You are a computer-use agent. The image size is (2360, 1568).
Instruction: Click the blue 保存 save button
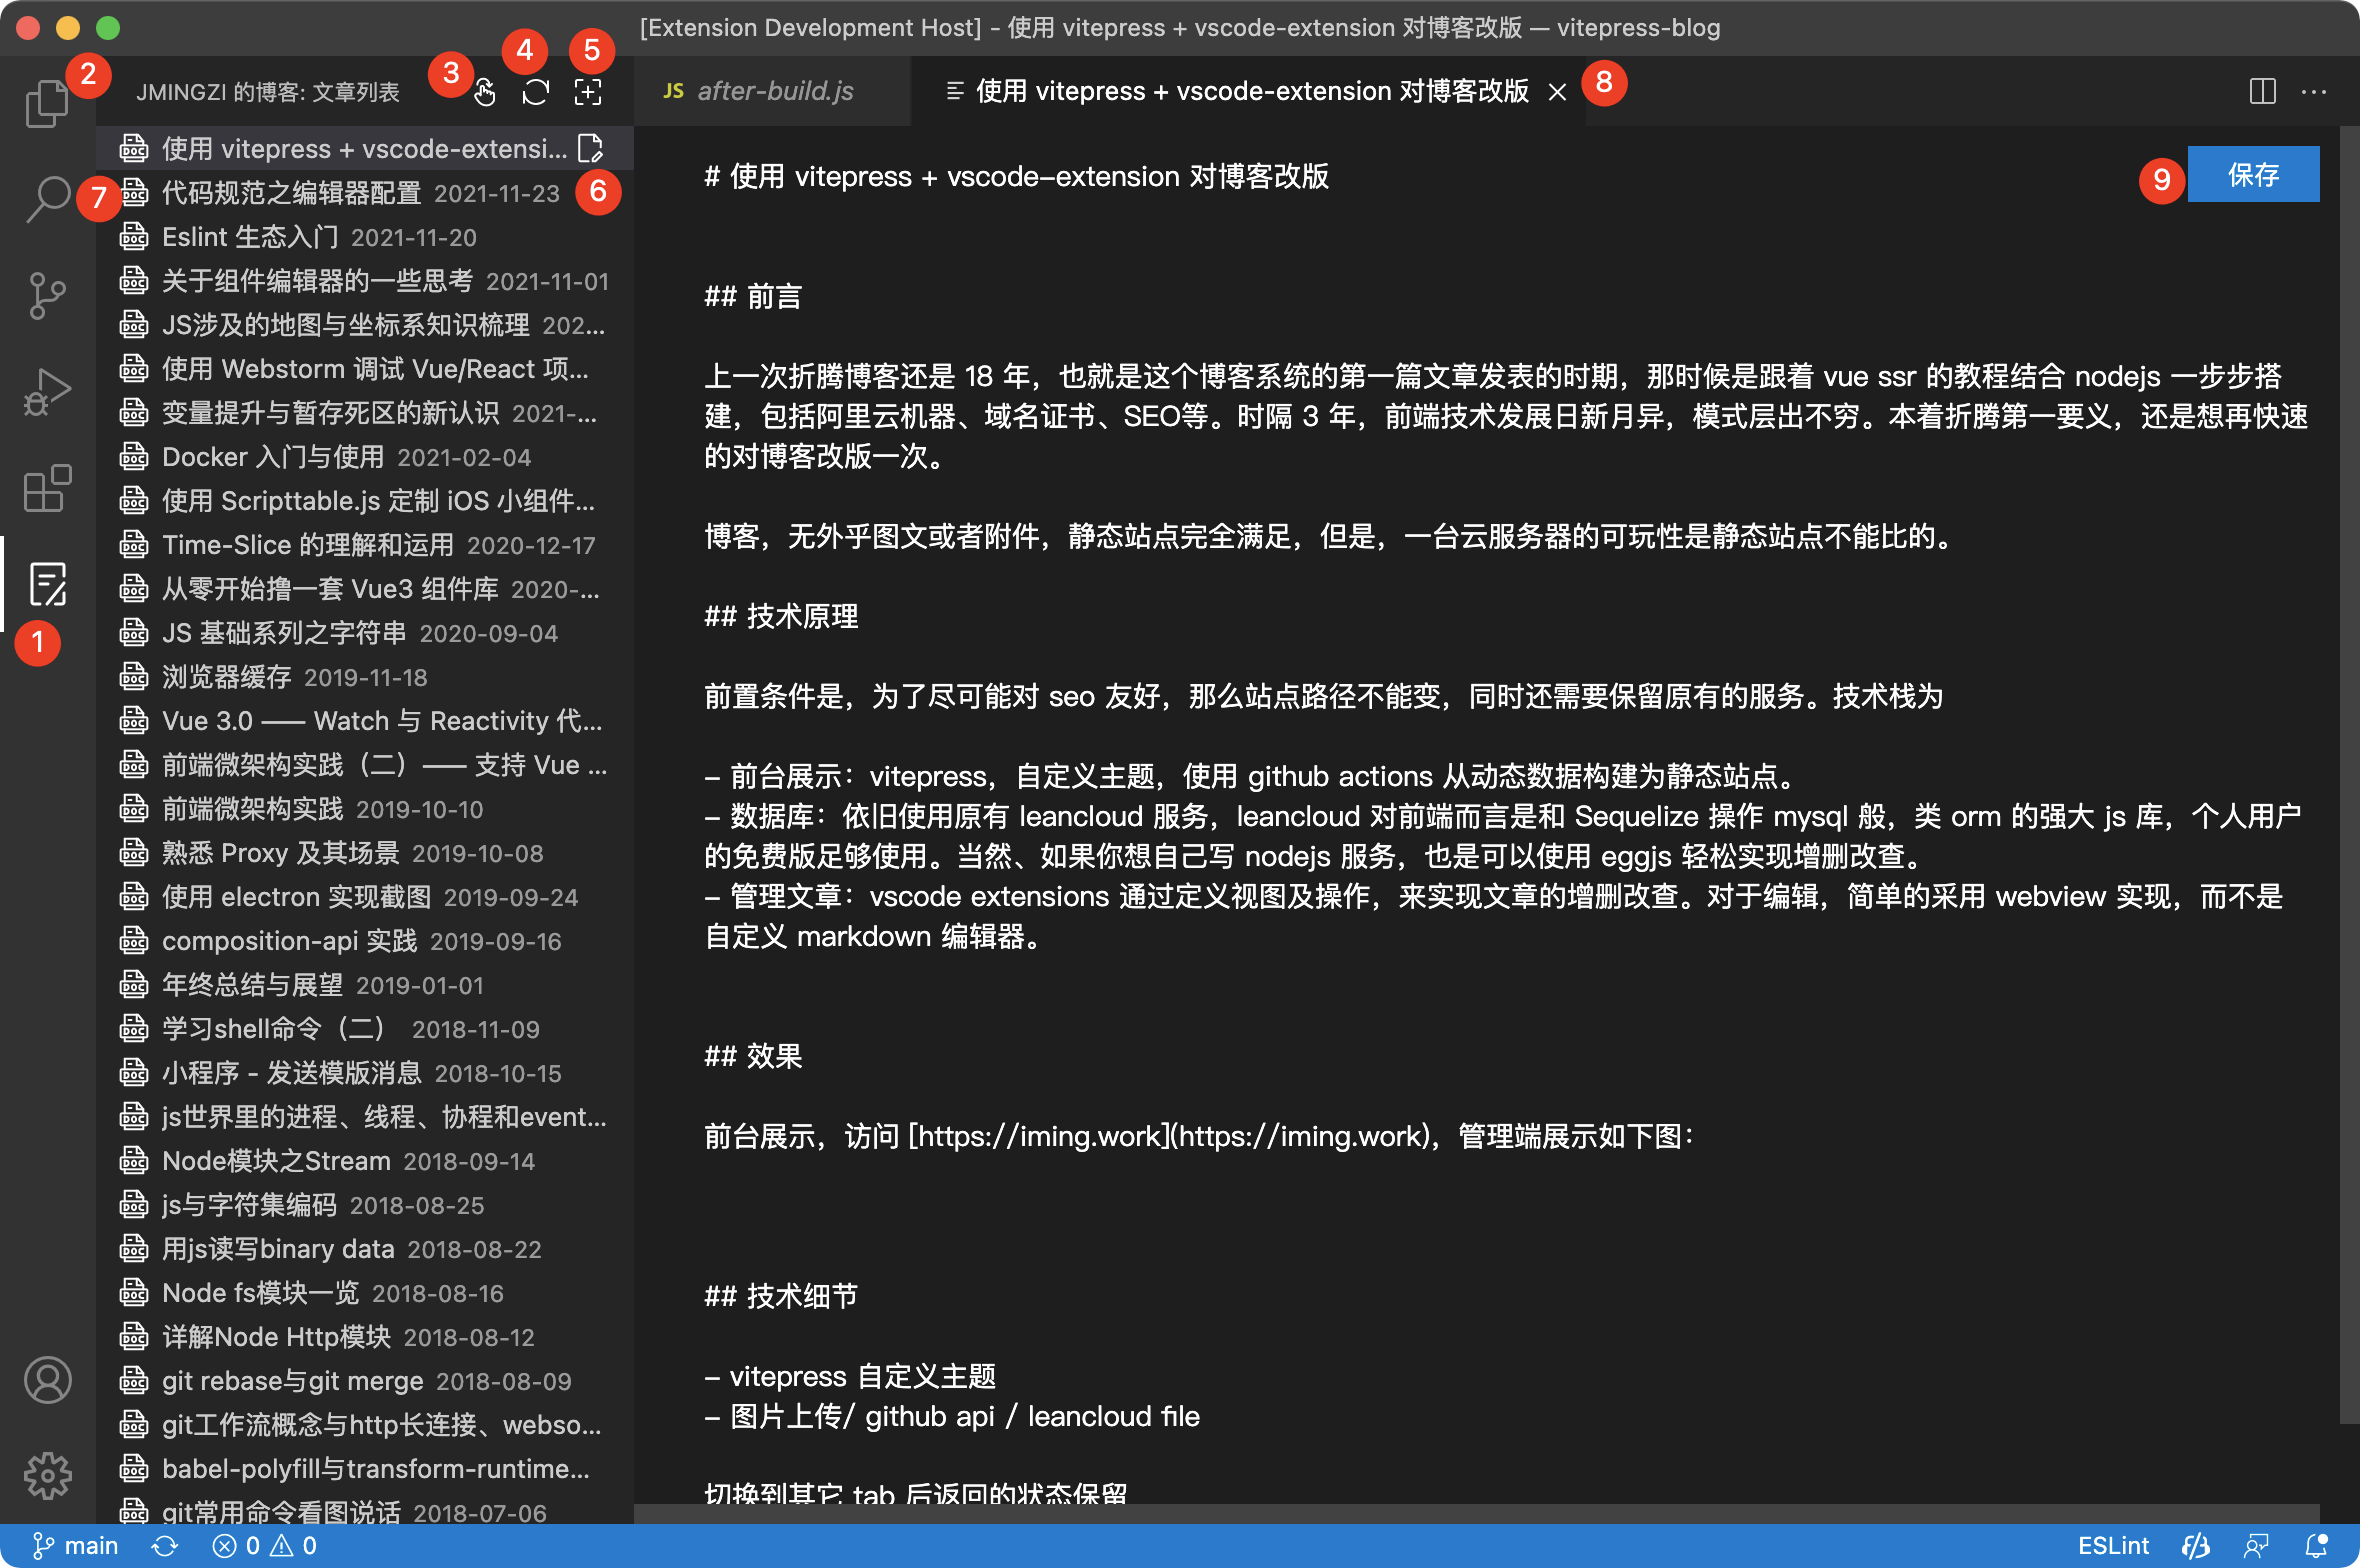click(x=2252, y=175)
